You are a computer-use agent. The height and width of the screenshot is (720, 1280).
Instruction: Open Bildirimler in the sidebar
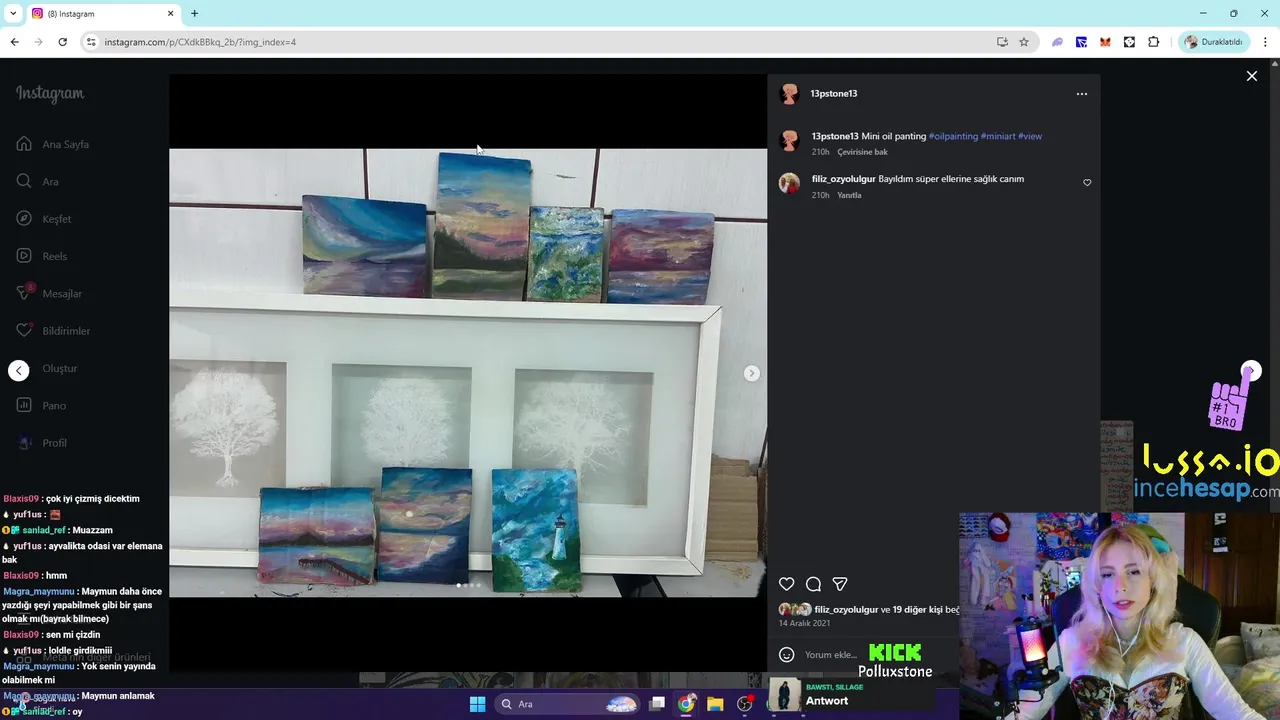tap(55, 331)
